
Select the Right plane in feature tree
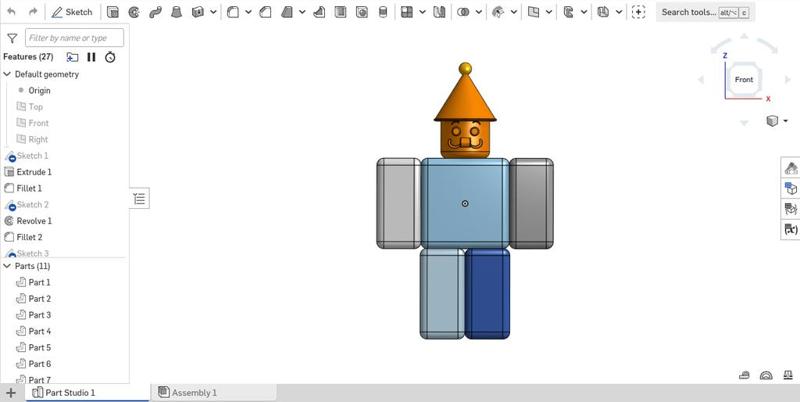[x=38, y=139]
